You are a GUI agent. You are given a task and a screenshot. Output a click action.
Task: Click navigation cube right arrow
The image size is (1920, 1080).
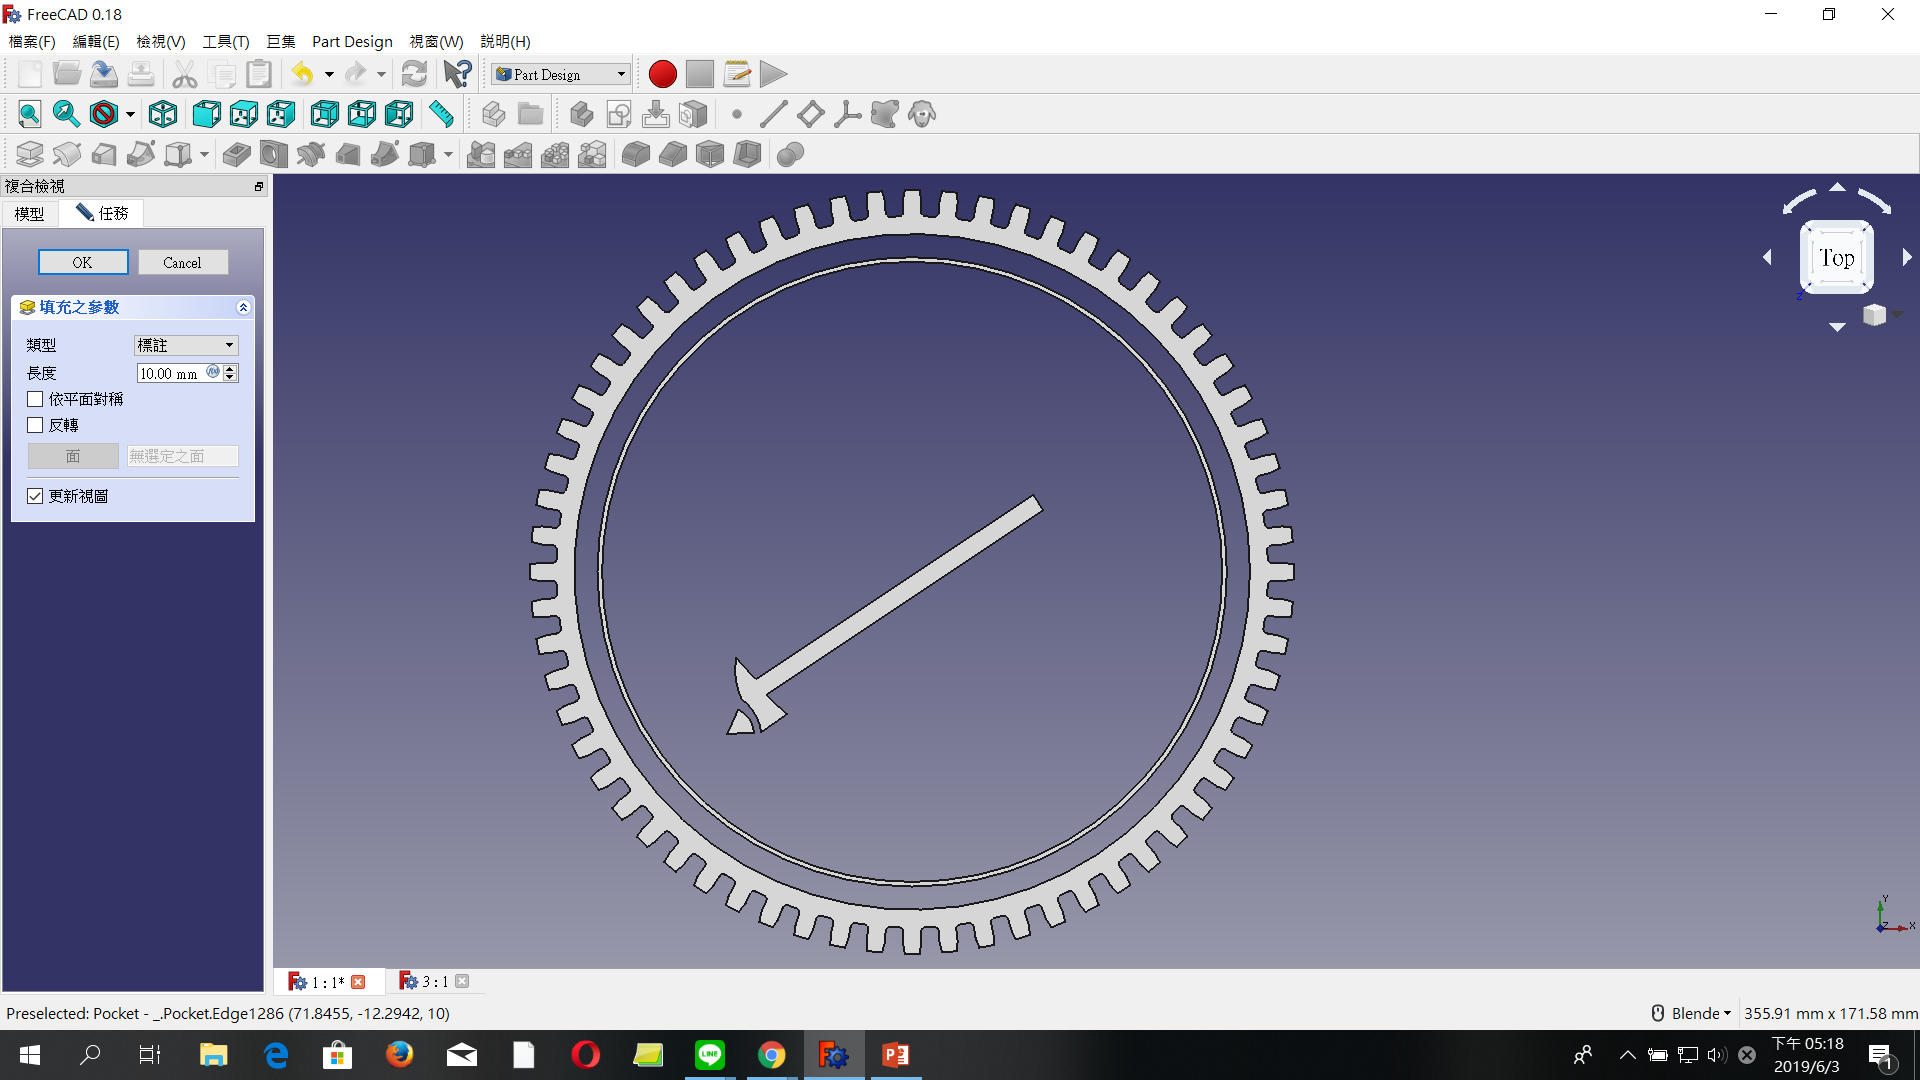pyautogui.click(x=1906, y=257)
